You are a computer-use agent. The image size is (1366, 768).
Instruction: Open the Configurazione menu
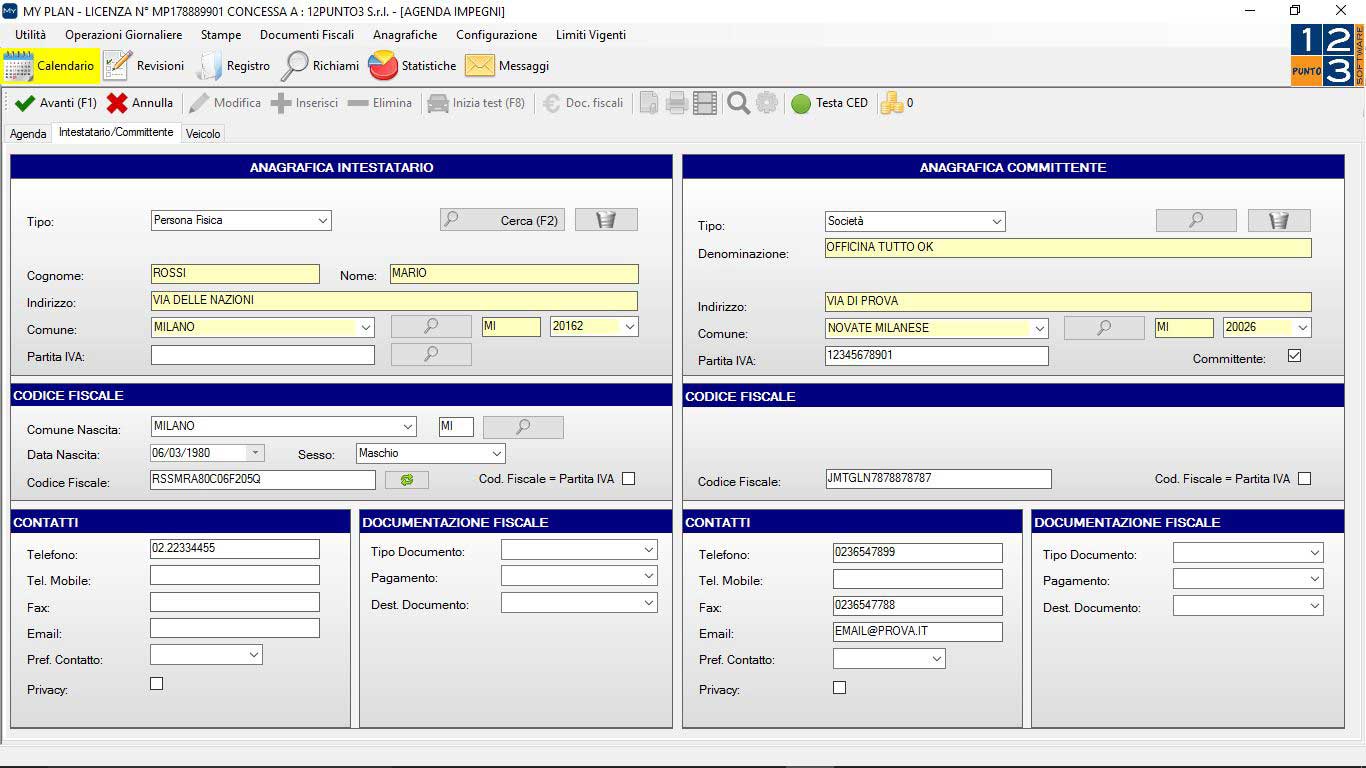(x=497, y=35)
